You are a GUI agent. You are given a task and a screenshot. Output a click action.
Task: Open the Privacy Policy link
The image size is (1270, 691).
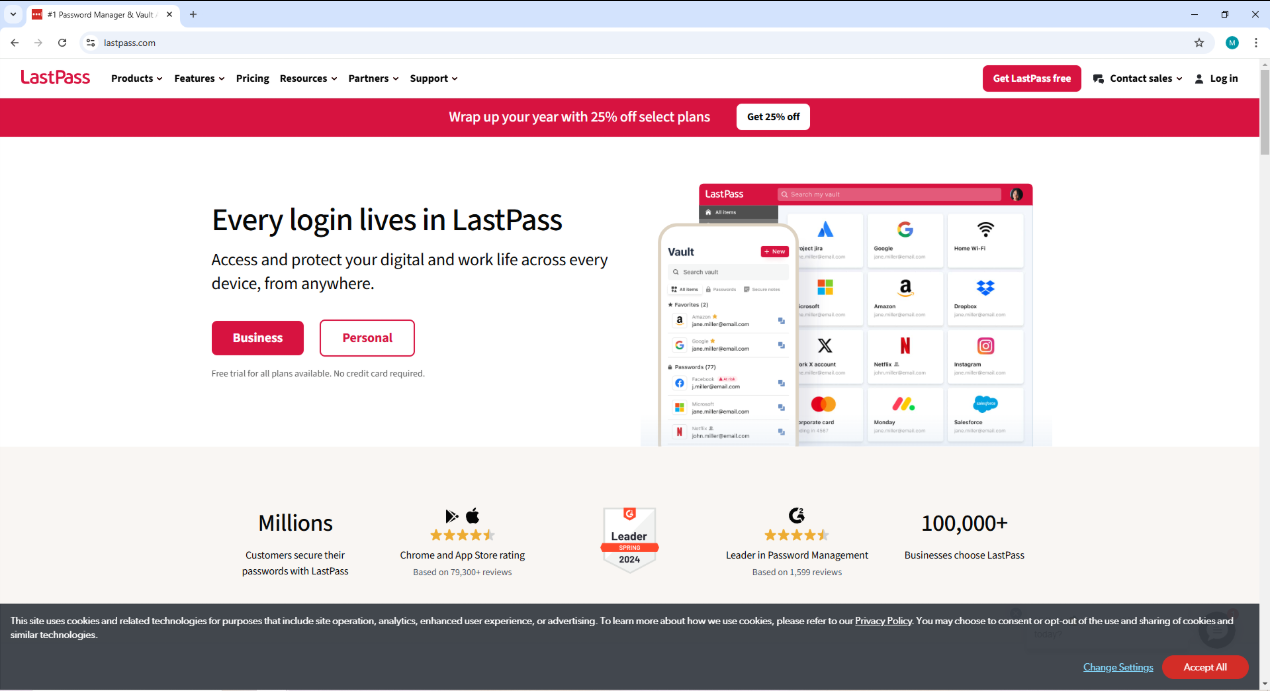tap(883, 621)
